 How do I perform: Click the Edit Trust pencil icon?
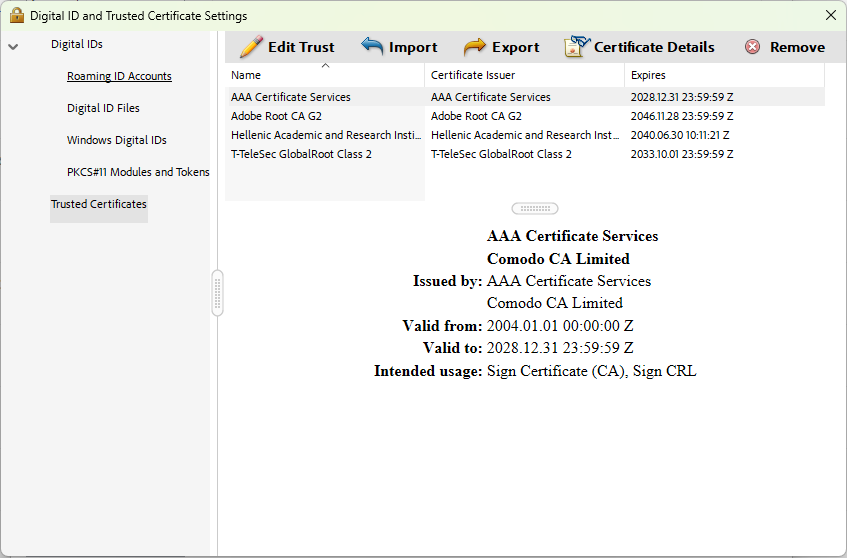251,47
